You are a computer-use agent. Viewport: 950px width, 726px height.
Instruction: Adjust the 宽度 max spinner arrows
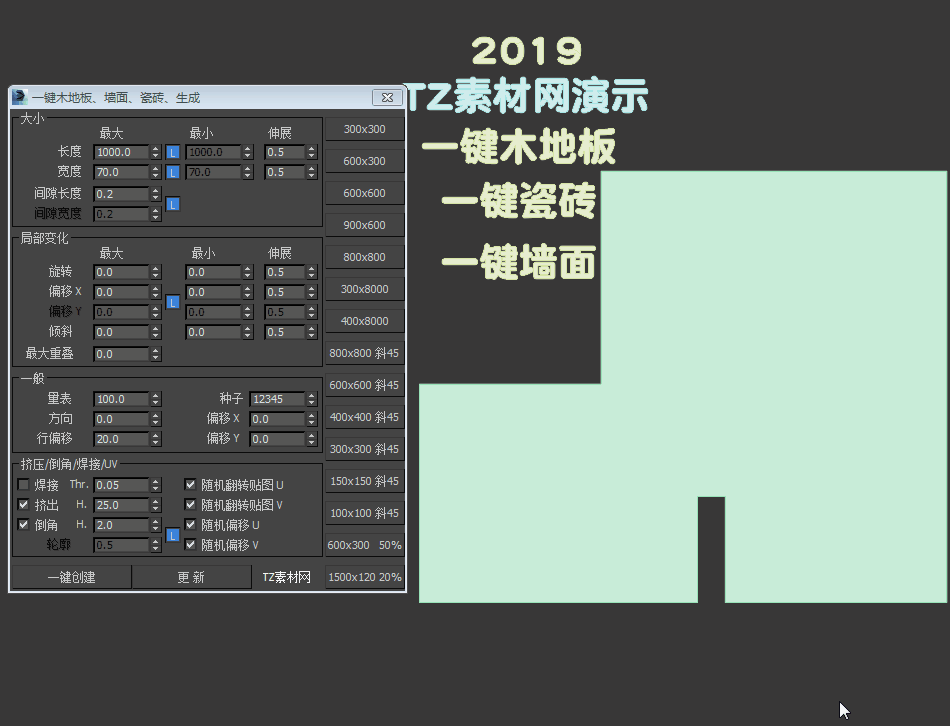[x=156, y=172]
